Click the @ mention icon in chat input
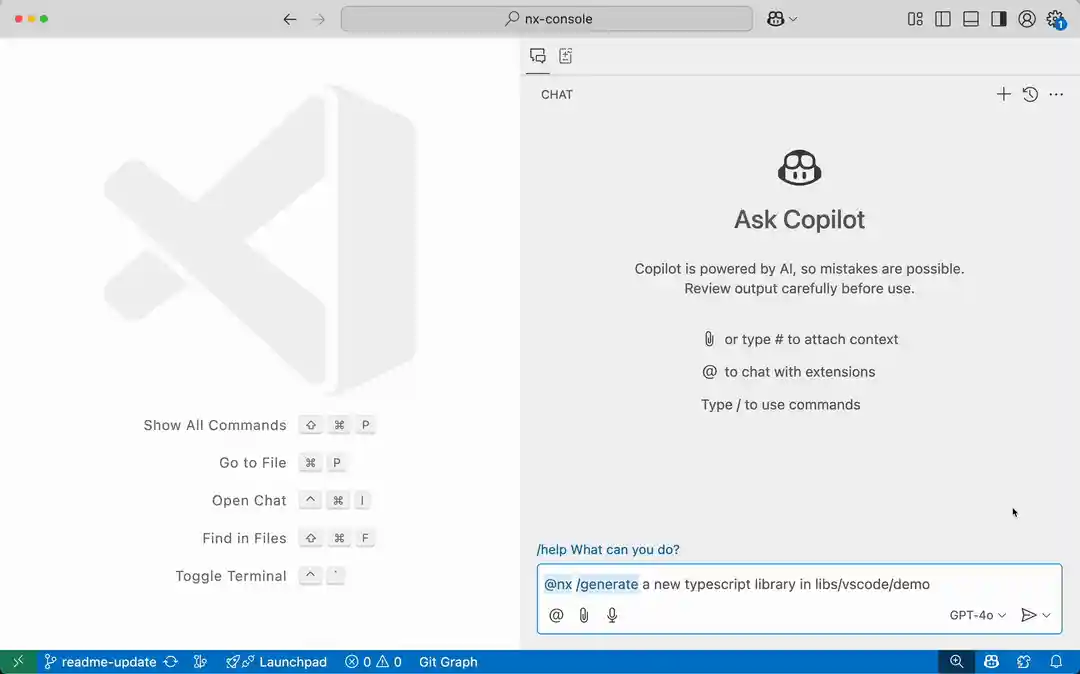 [x=556, y=615]
